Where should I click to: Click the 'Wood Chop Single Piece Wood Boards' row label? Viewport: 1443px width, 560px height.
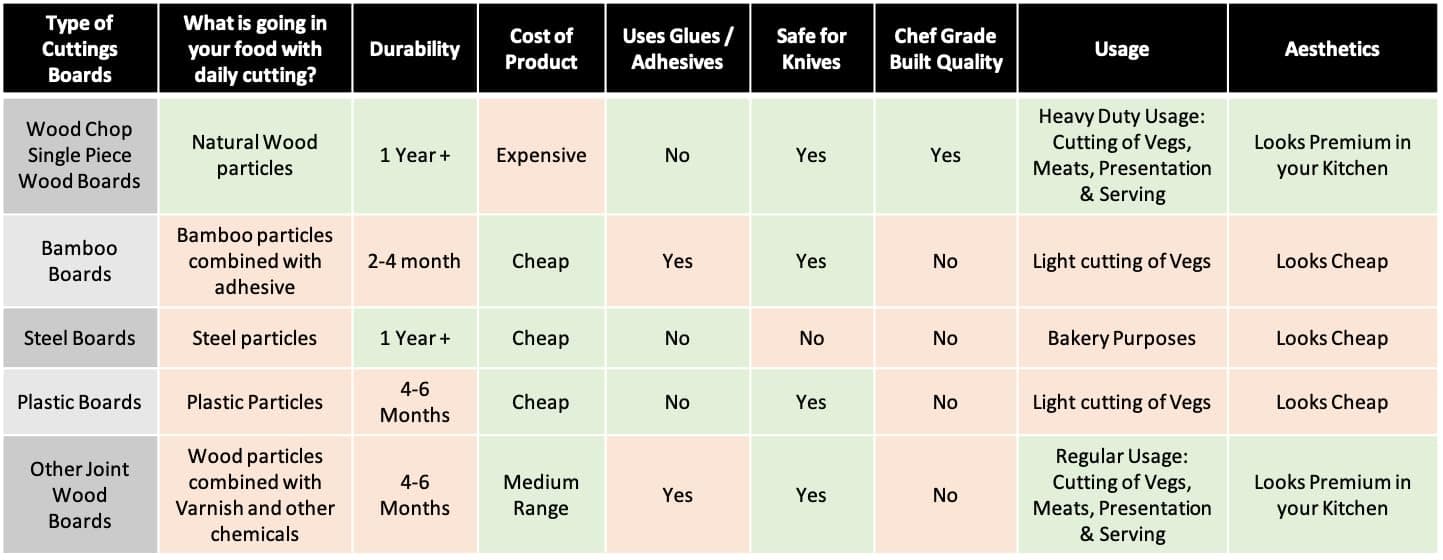point(80,155)
